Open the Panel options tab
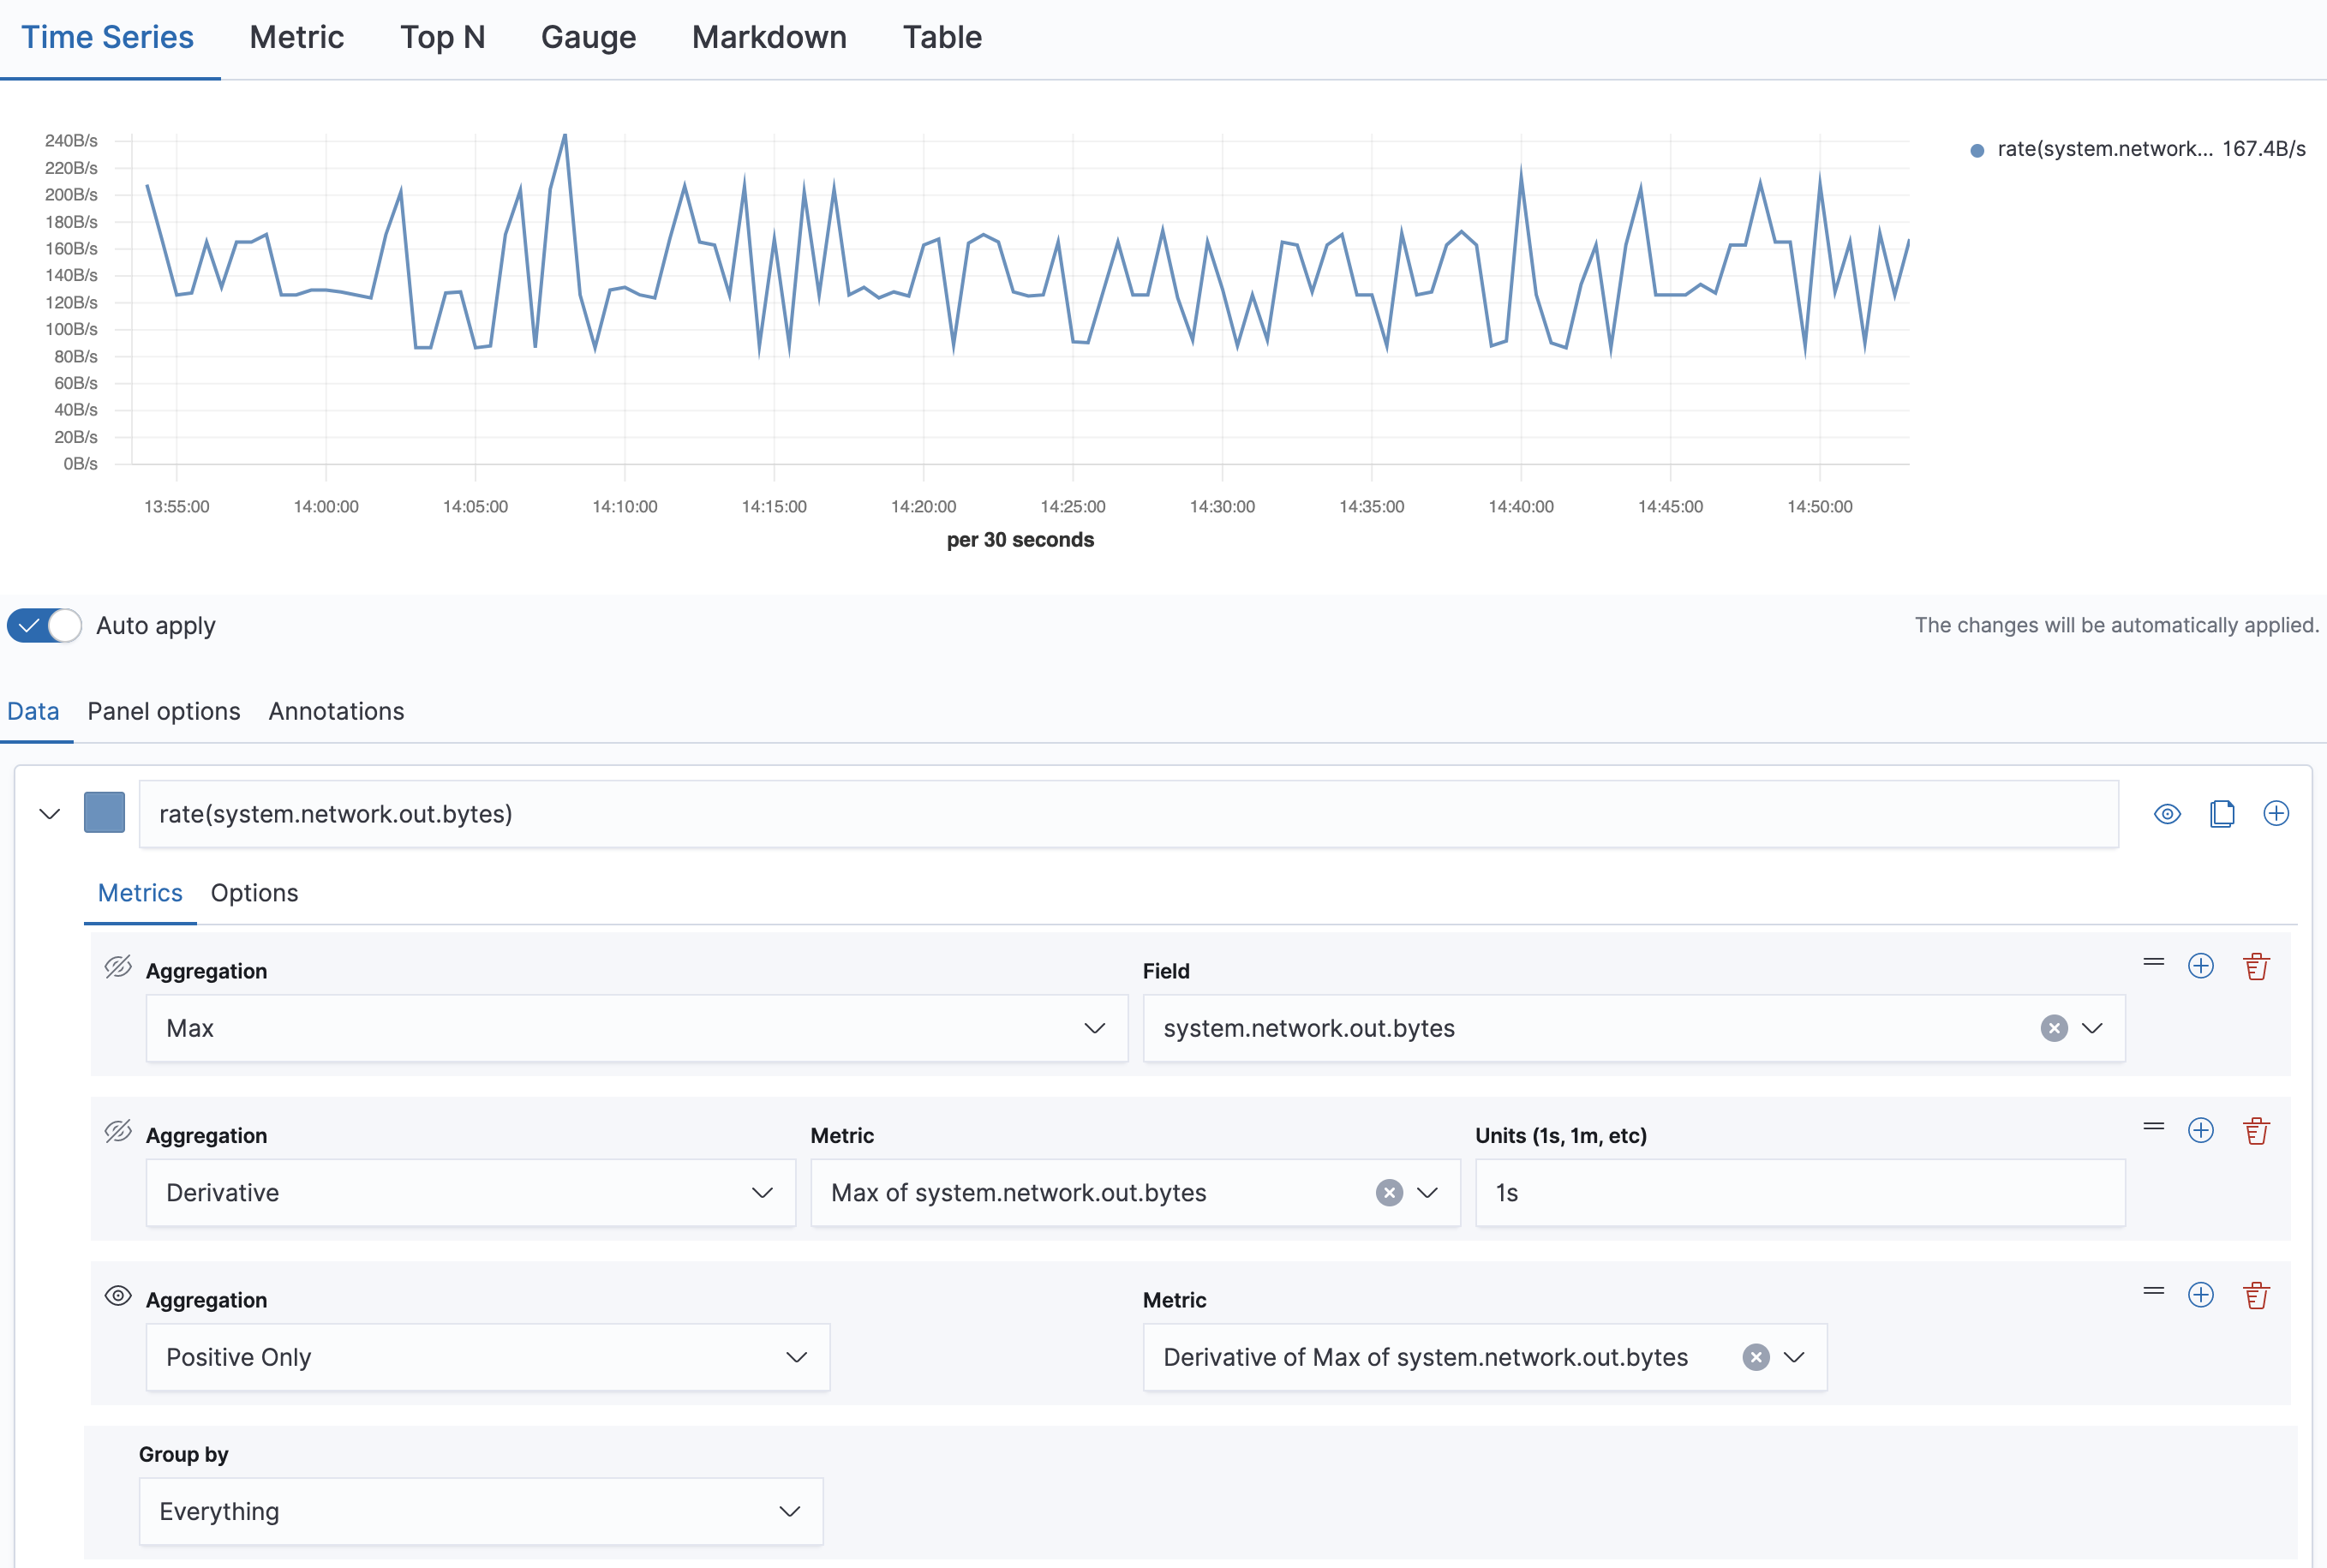 163,711
